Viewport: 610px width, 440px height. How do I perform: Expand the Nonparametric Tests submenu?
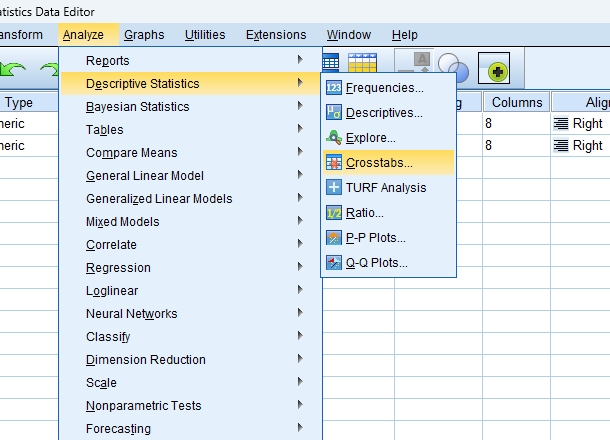143,406
